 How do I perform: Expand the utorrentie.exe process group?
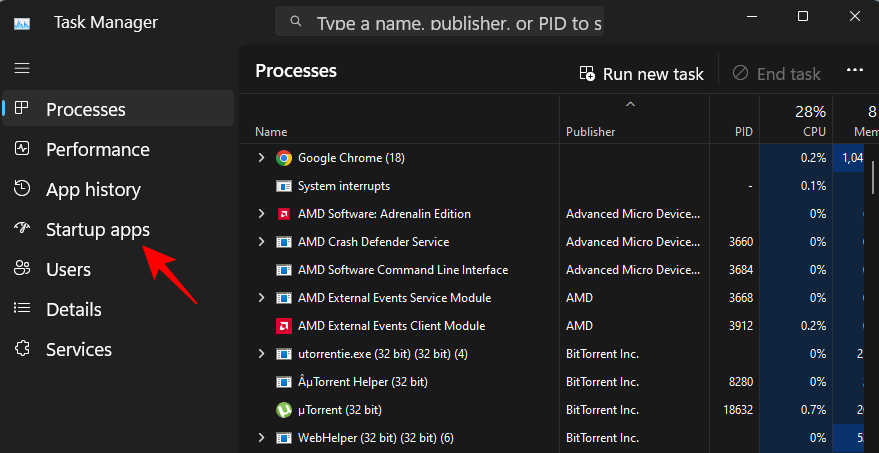[262, 354]
